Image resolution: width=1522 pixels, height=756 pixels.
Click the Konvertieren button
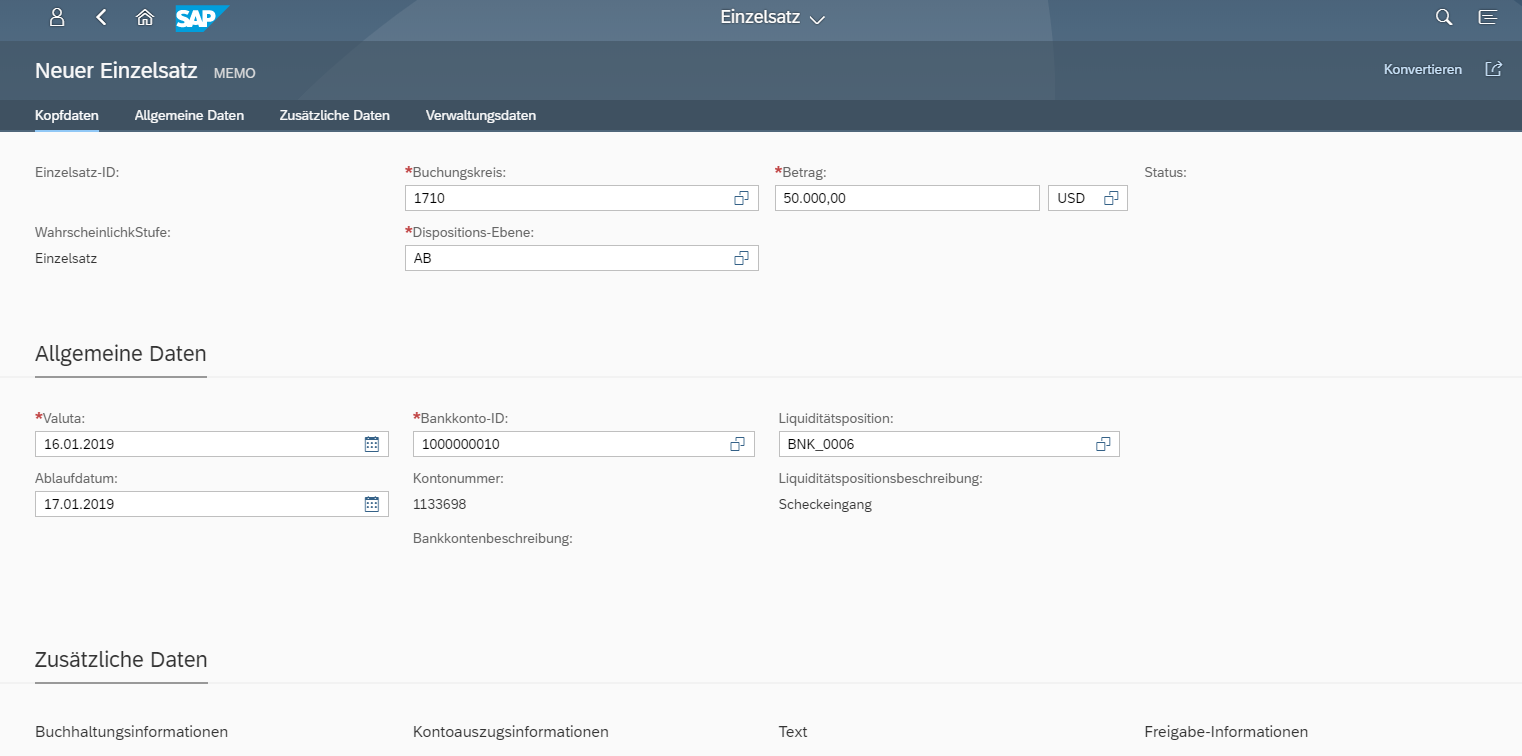click(x=1422, y=69)
